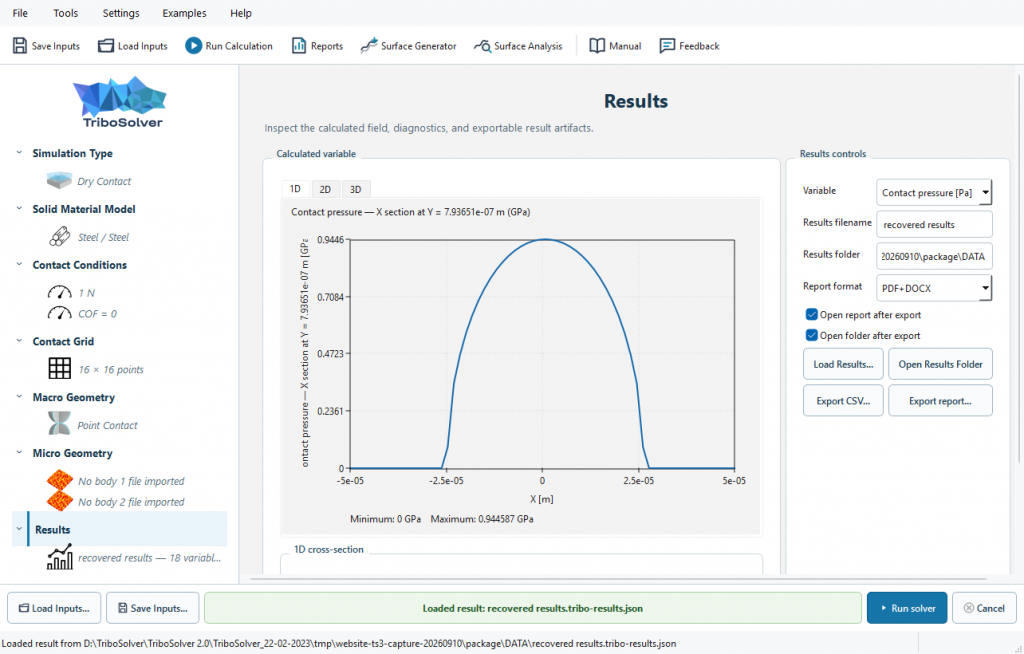Viewport: 1024px width, 654px height.
Task: Click the Results folder path field
Action: click(x=935, y=256)
